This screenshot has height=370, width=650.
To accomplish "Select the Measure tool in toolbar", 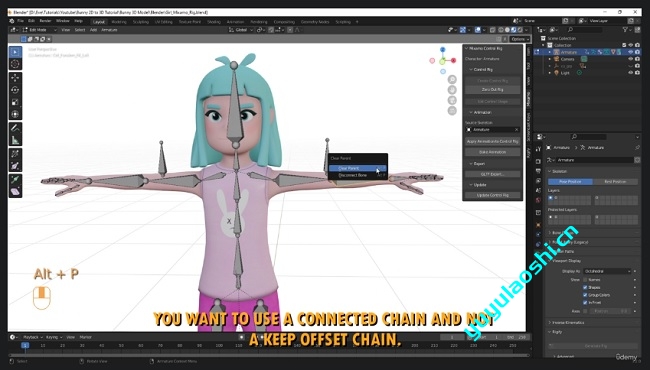I will [15, 140].
